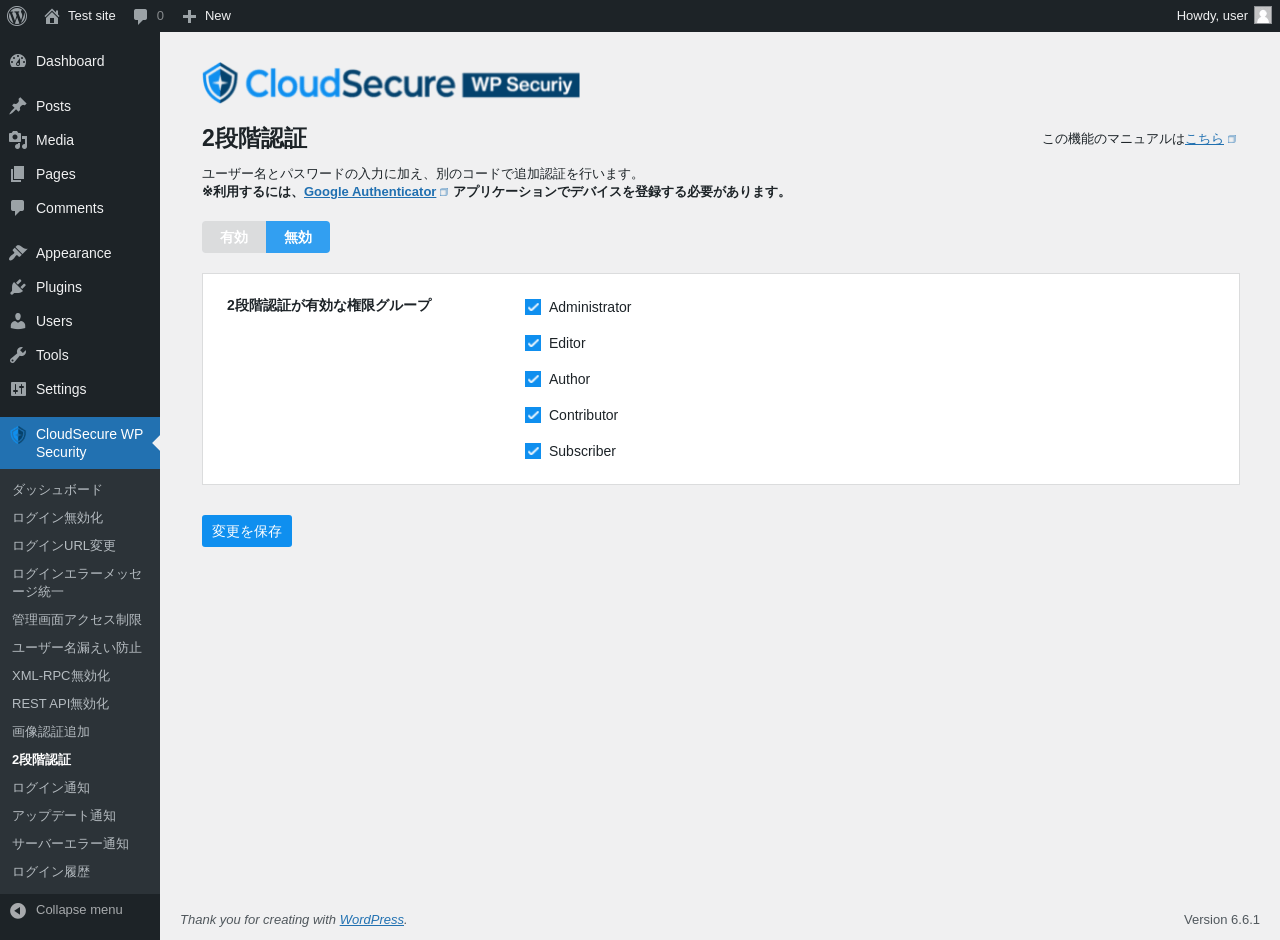This screenshot has height=940, width=1280.
Task: Click the Tools wrench icon
Action: [18, 355]
